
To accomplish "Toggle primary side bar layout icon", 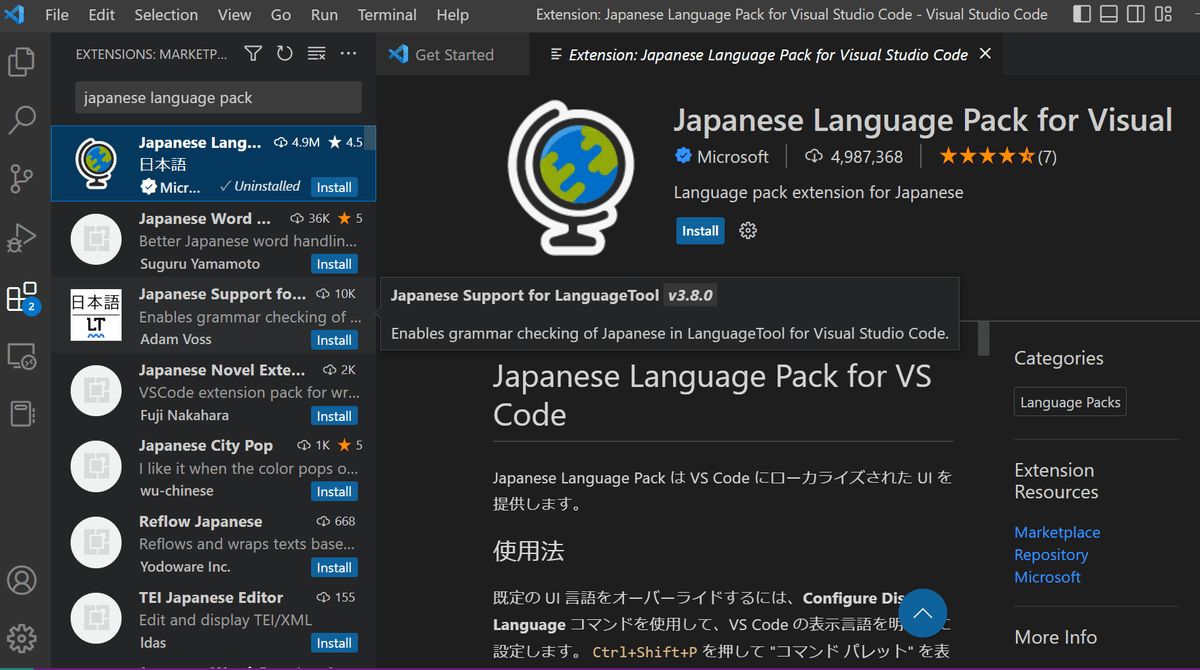I will [1082, 15].
